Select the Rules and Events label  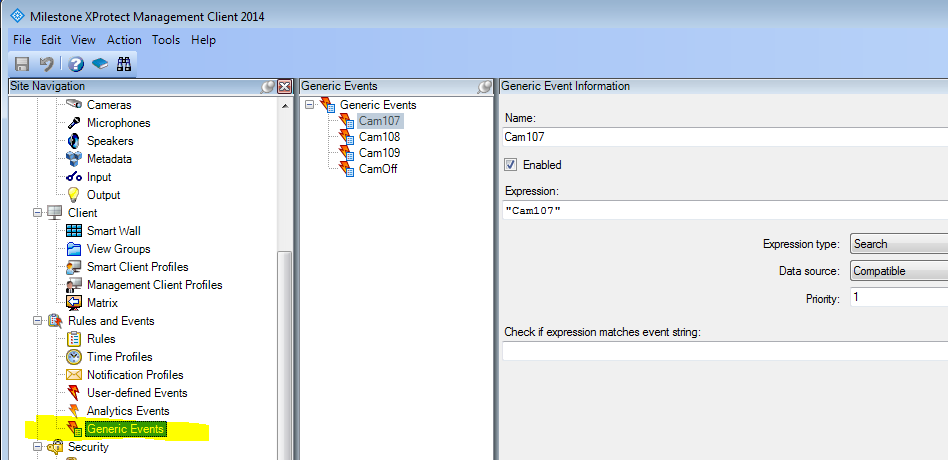[x=111, y=321]
